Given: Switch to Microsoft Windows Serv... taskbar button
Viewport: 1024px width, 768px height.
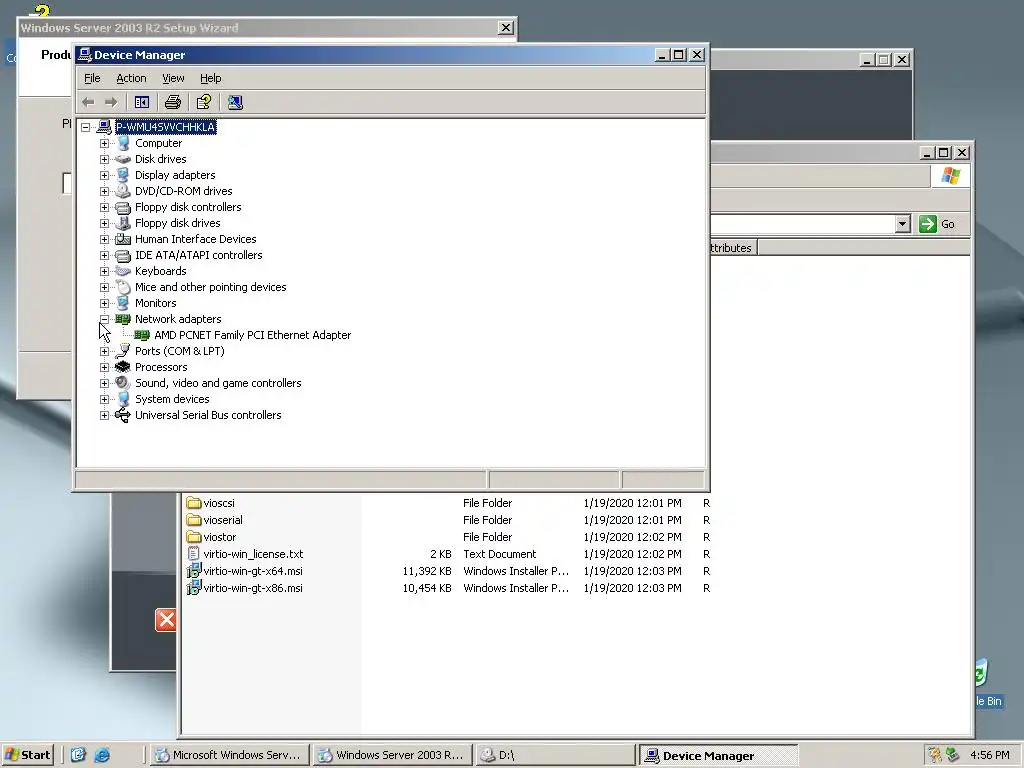Looking at the screenshot, I should (x=228, y=756).
